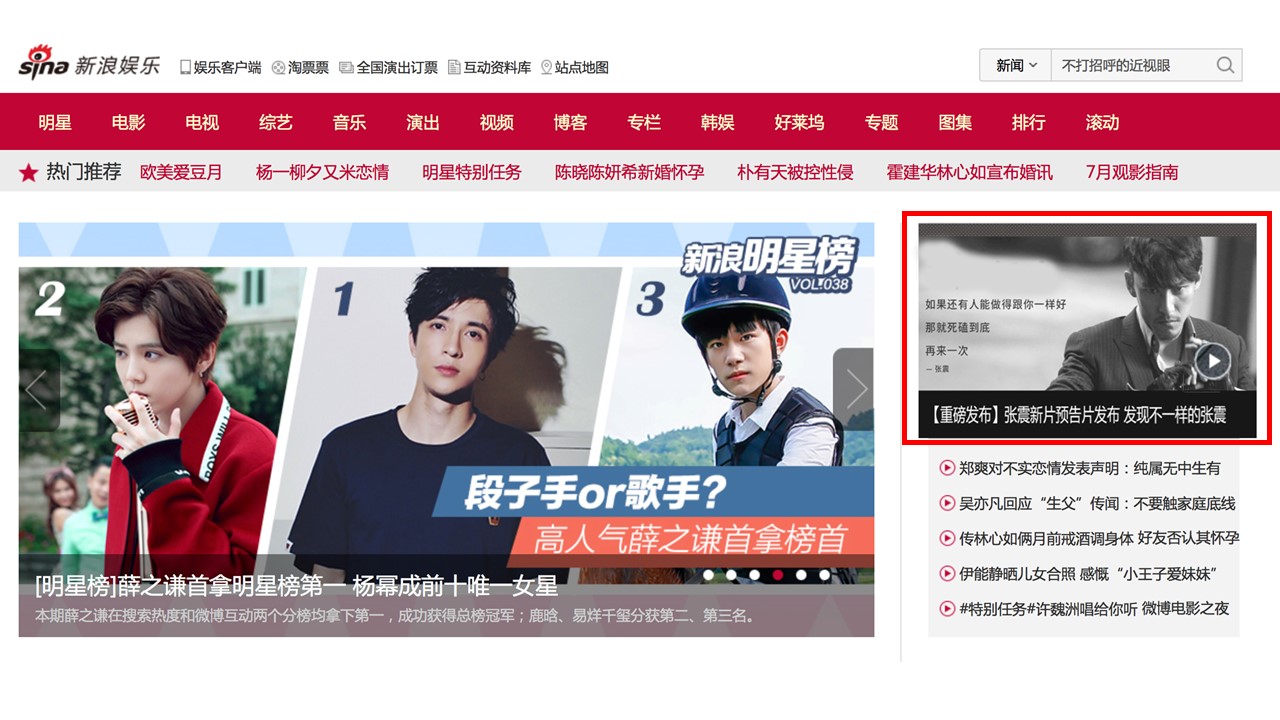The height and width of the screenshot is (720, 1280).
Task: Select the red active carousel dot
Action: [x=778, y=575]
